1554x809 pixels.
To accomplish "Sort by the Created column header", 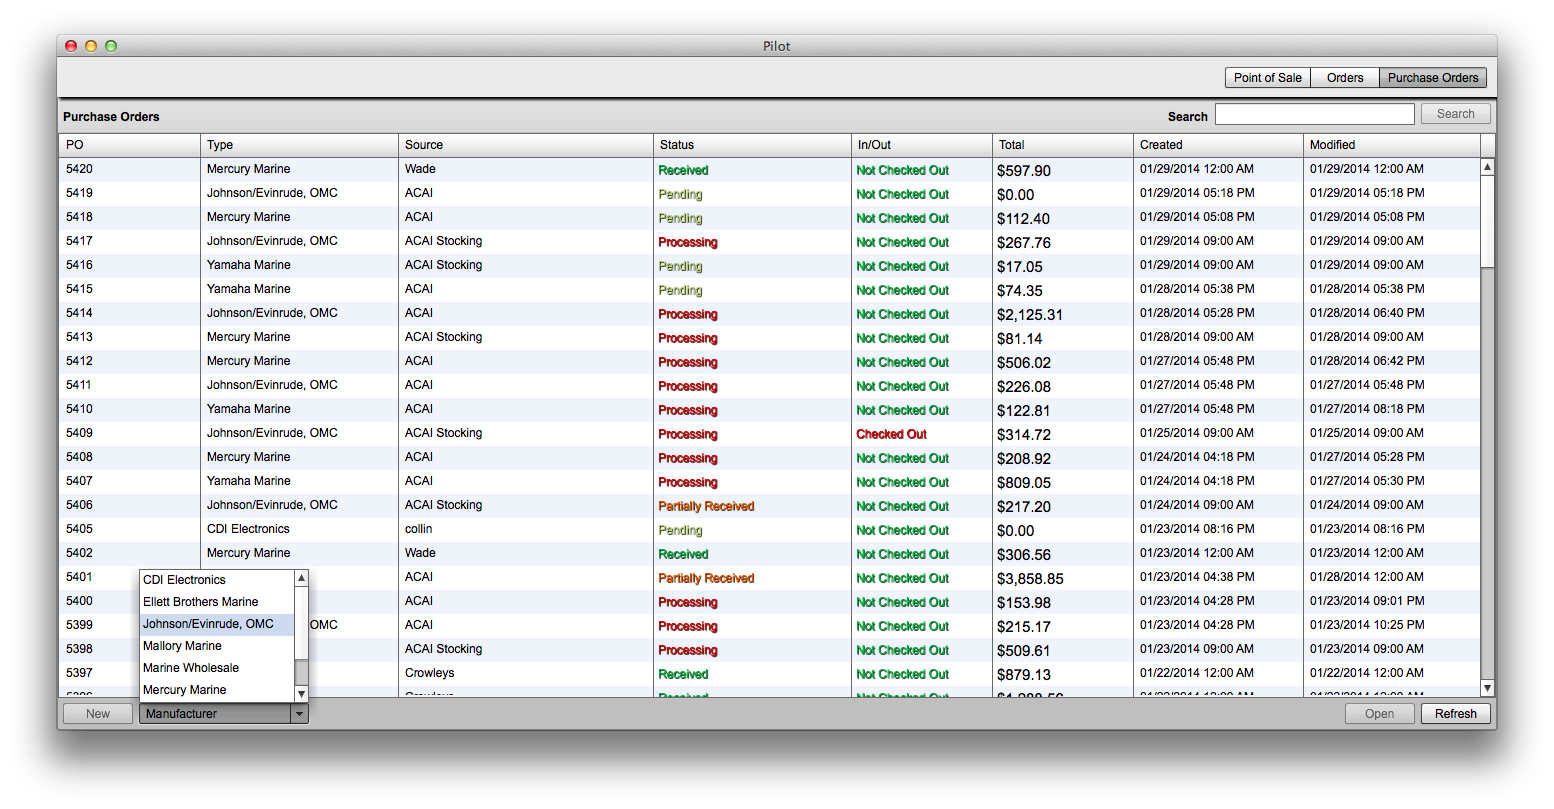I will [x=1218, y=145].
